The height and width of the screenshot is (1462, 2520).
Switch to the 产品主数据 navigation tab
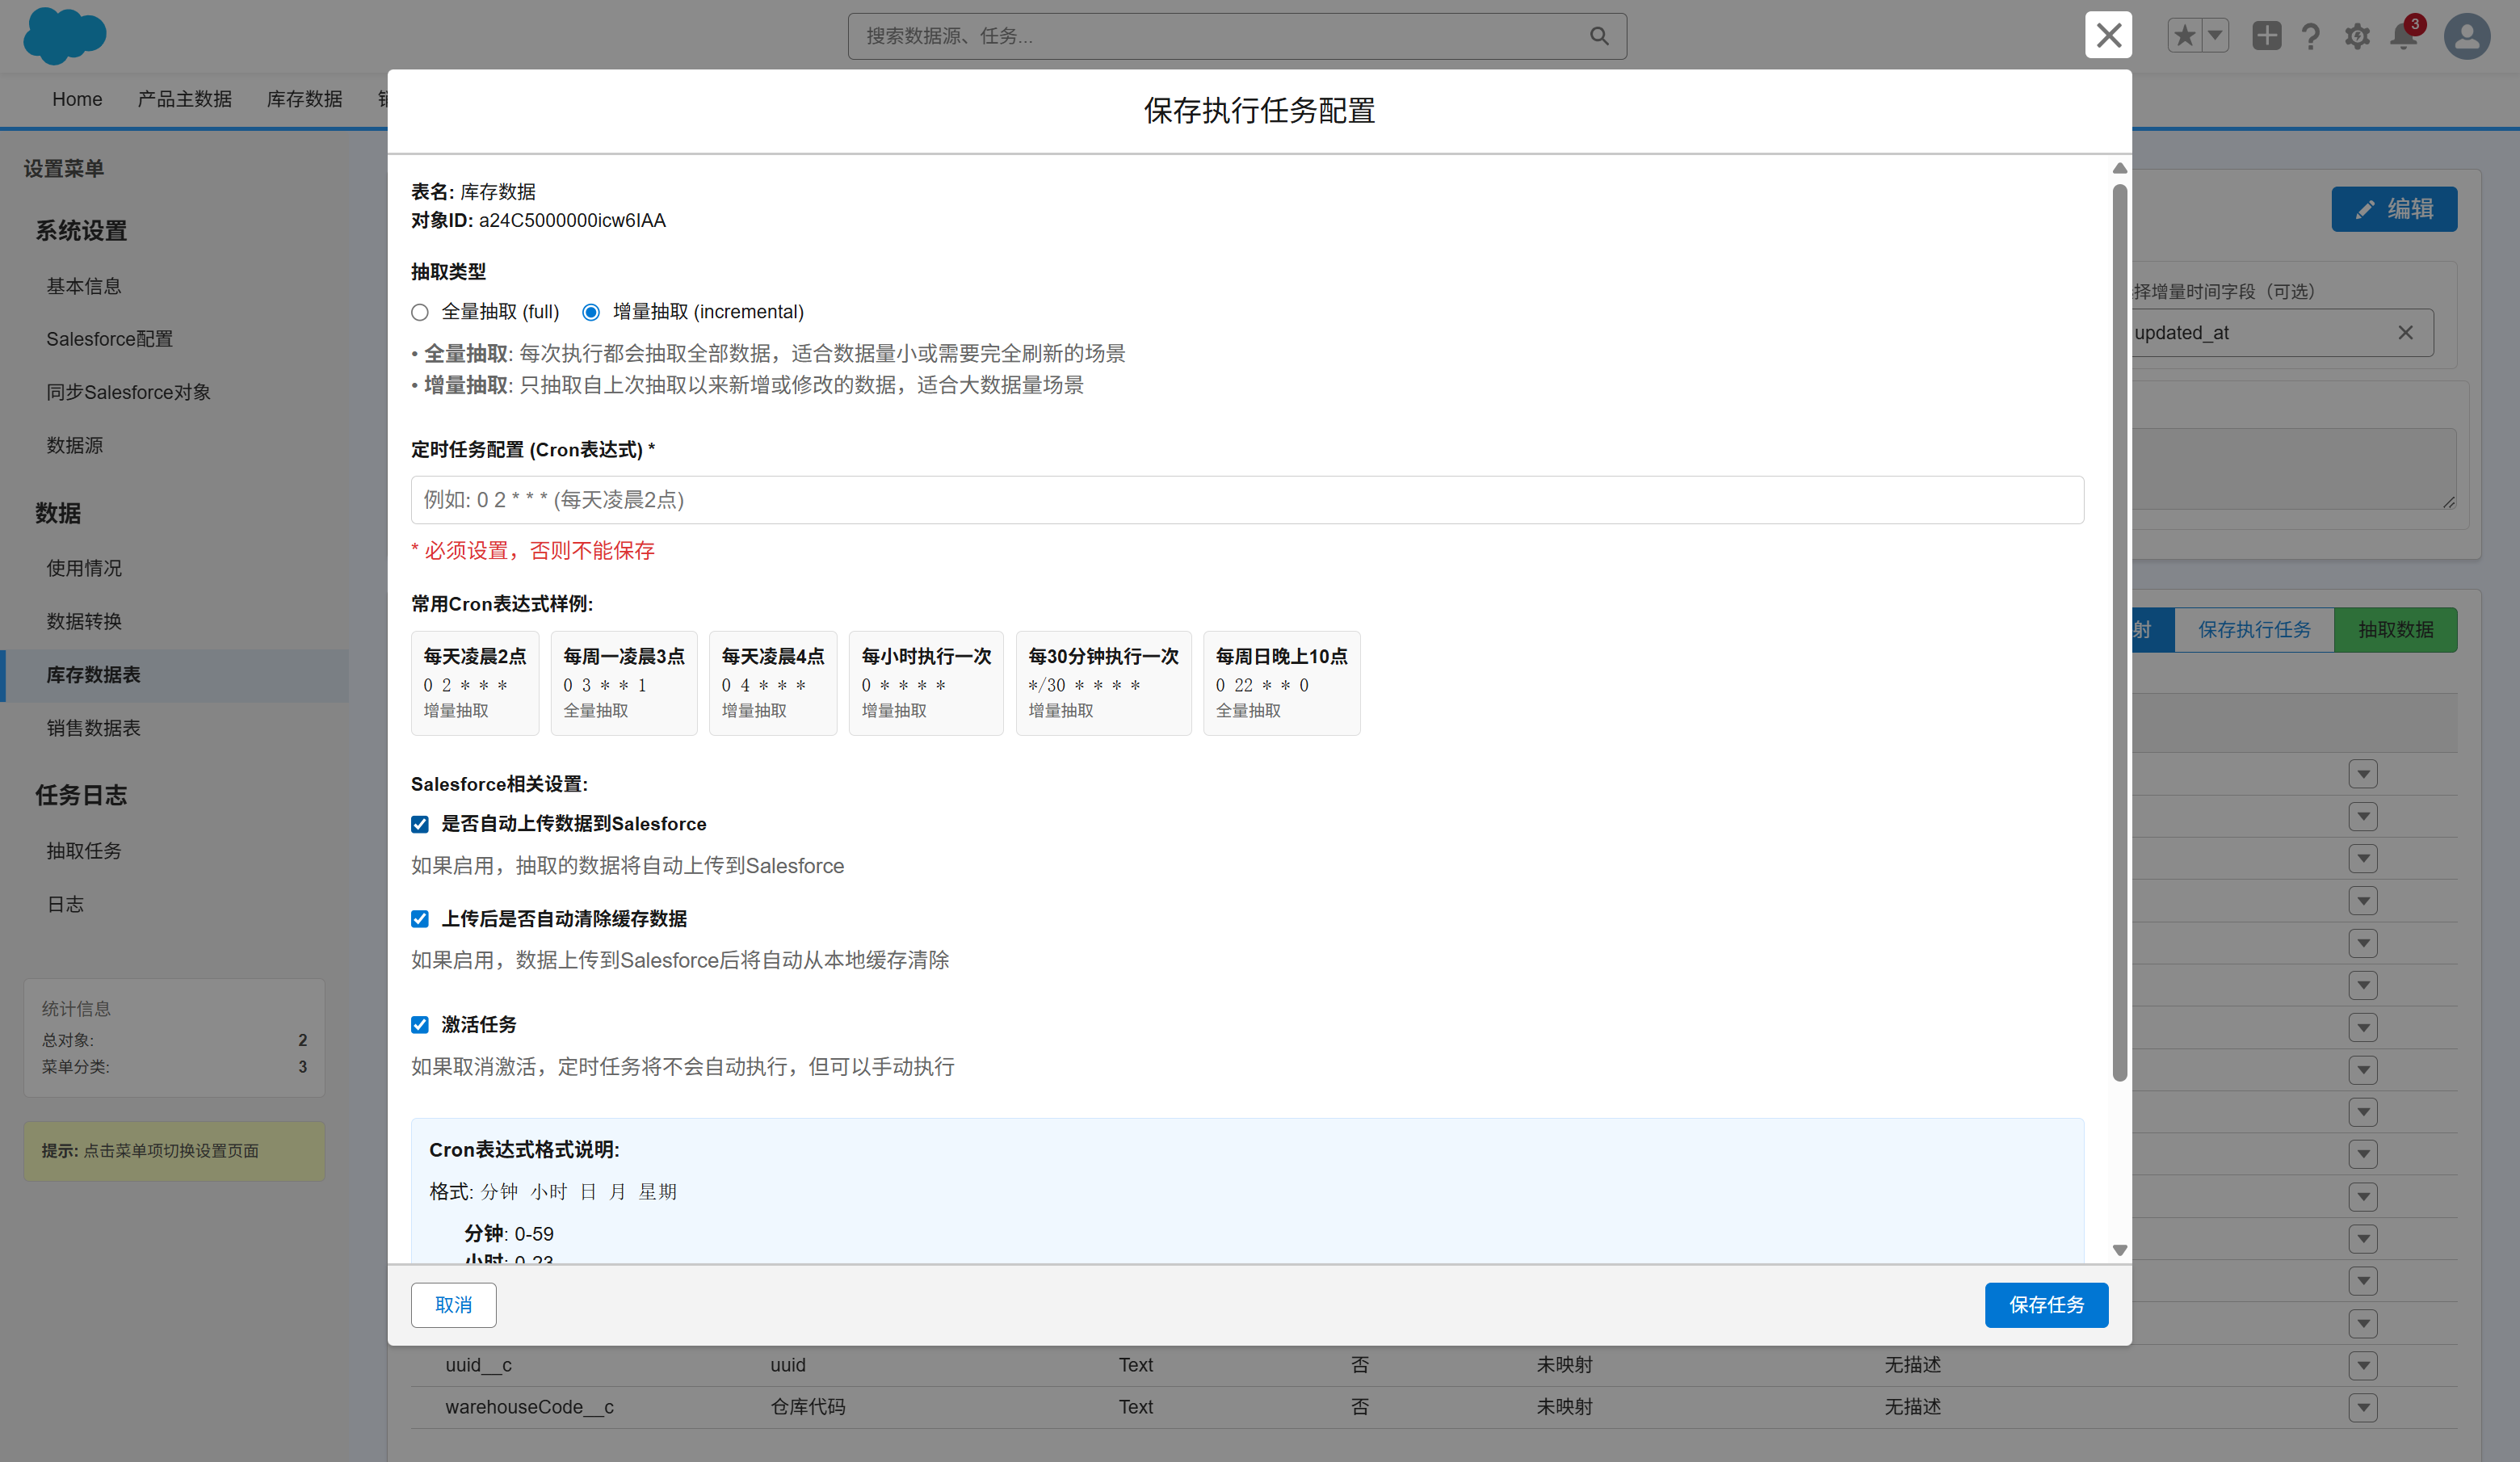[184, 99]
